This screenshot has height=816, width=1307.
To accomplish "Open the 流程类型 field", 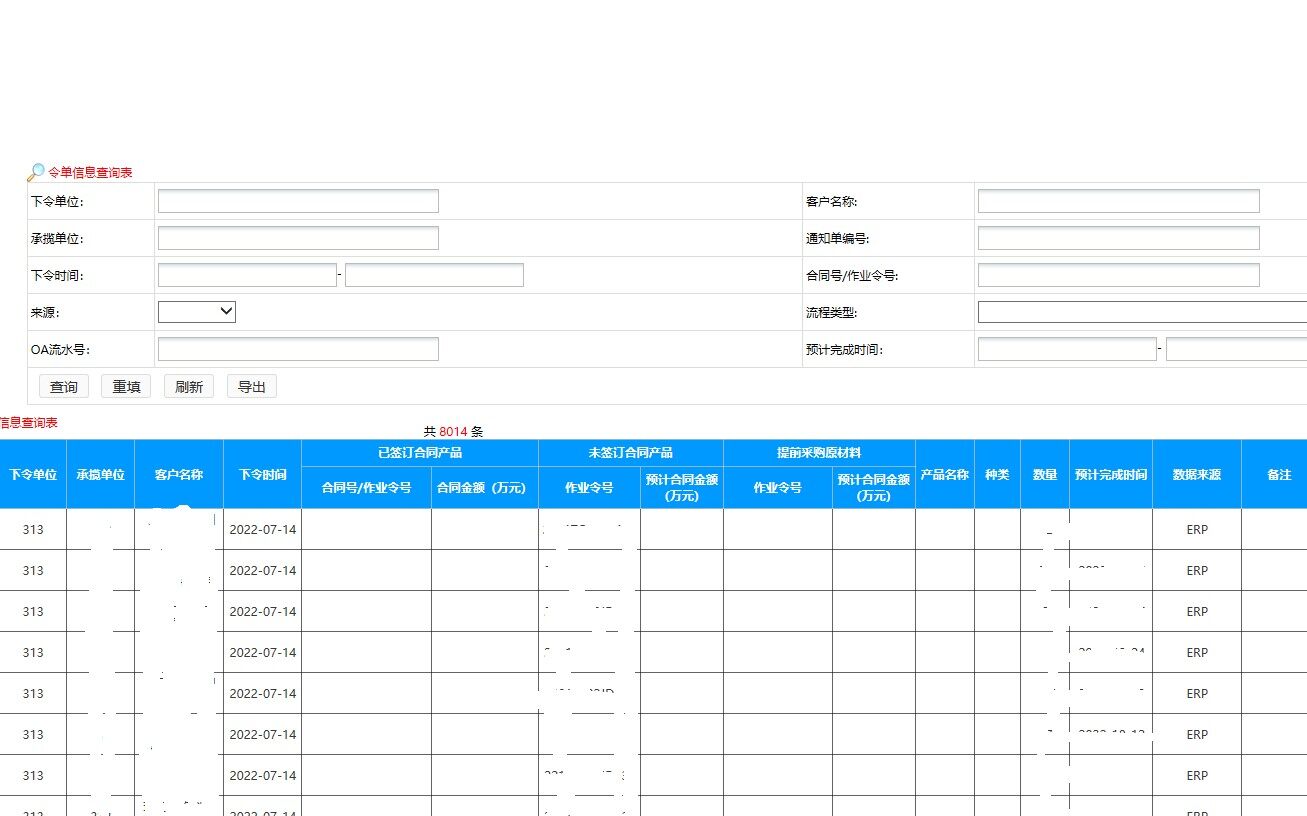I will pos(1142,312).
